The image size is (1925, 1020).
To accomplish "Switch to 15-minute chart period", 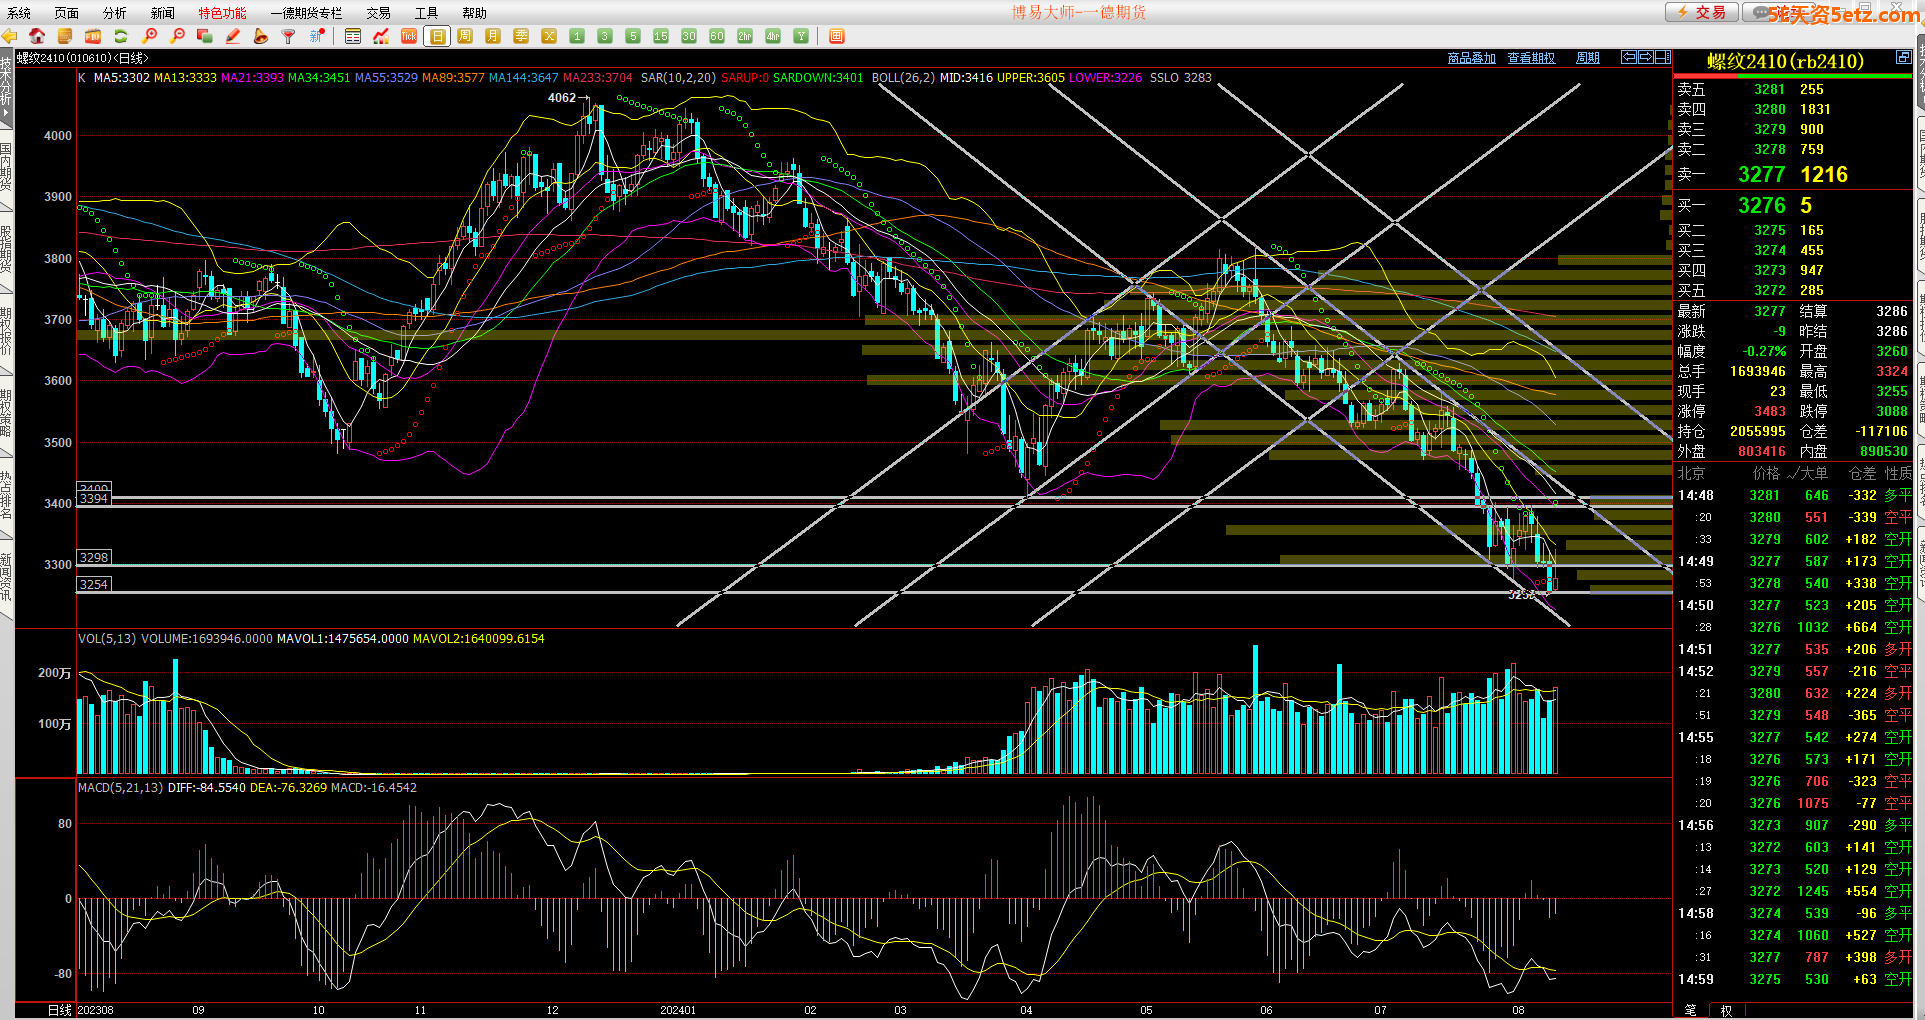I will point(661,36).
